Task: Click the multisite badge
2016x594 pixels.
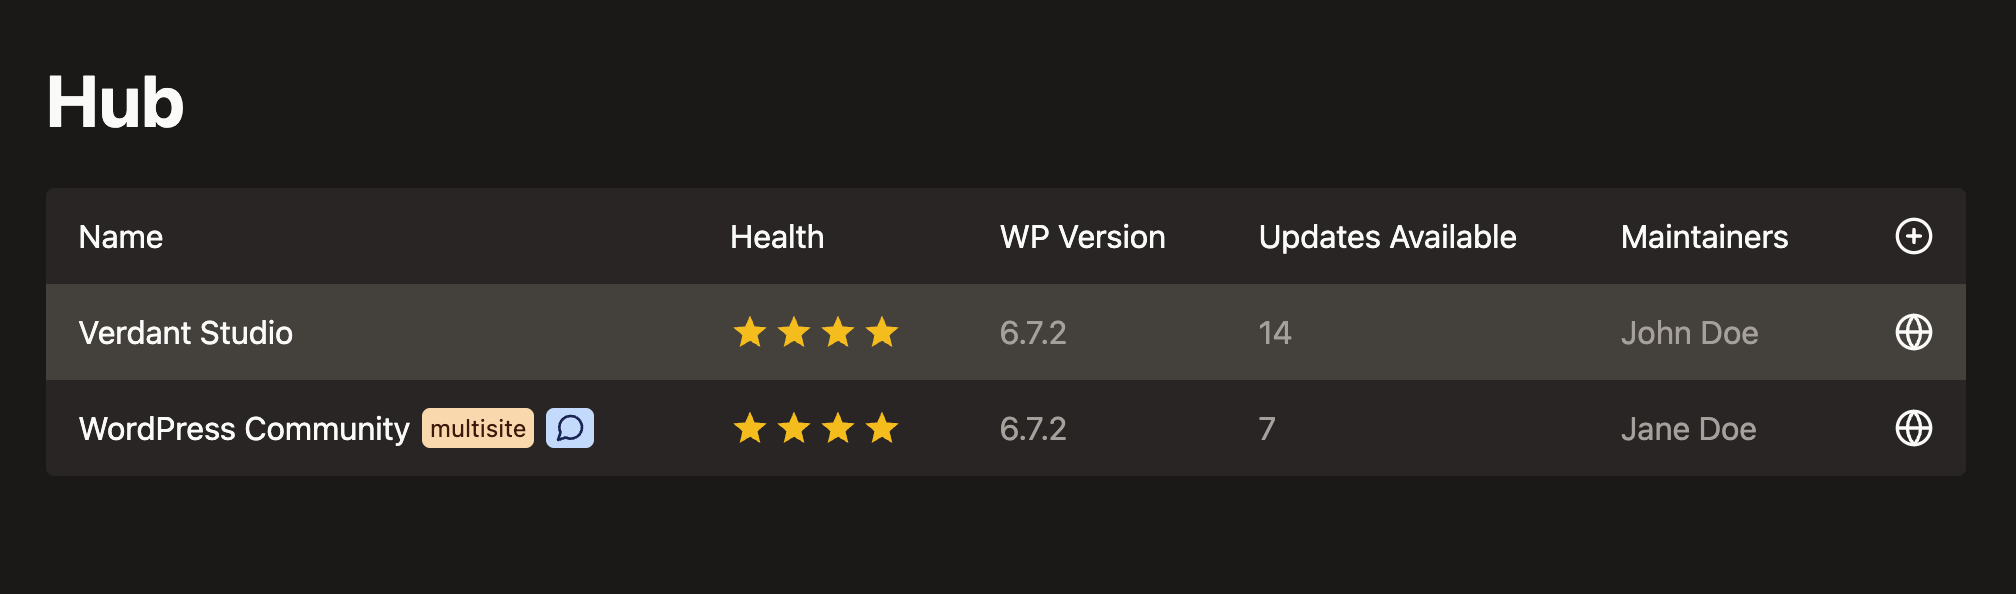Action: [478, 428]
